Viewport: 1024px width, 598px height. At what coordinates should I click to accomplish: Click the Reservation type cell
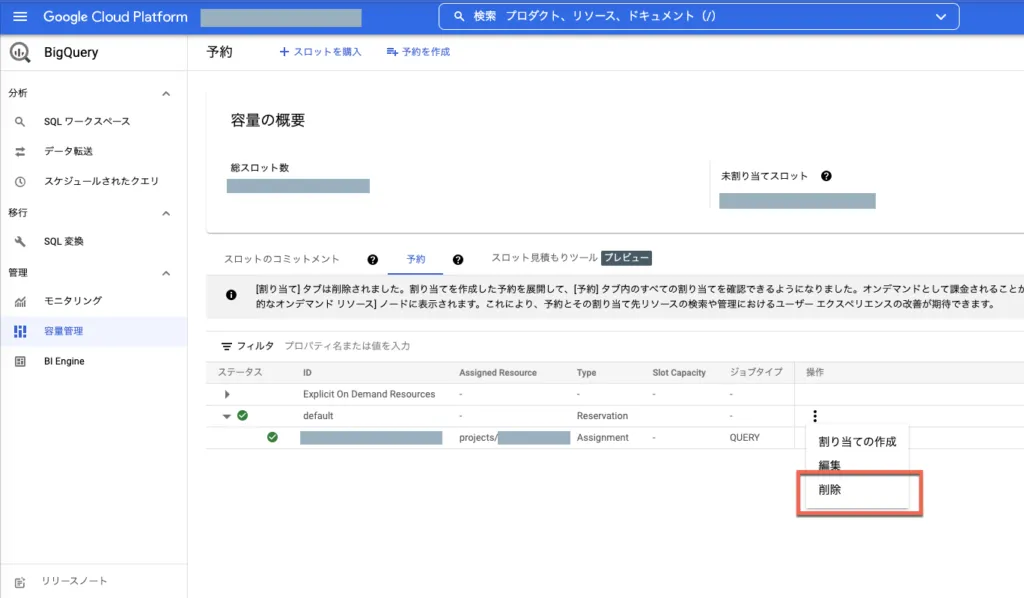click(602, 416)
